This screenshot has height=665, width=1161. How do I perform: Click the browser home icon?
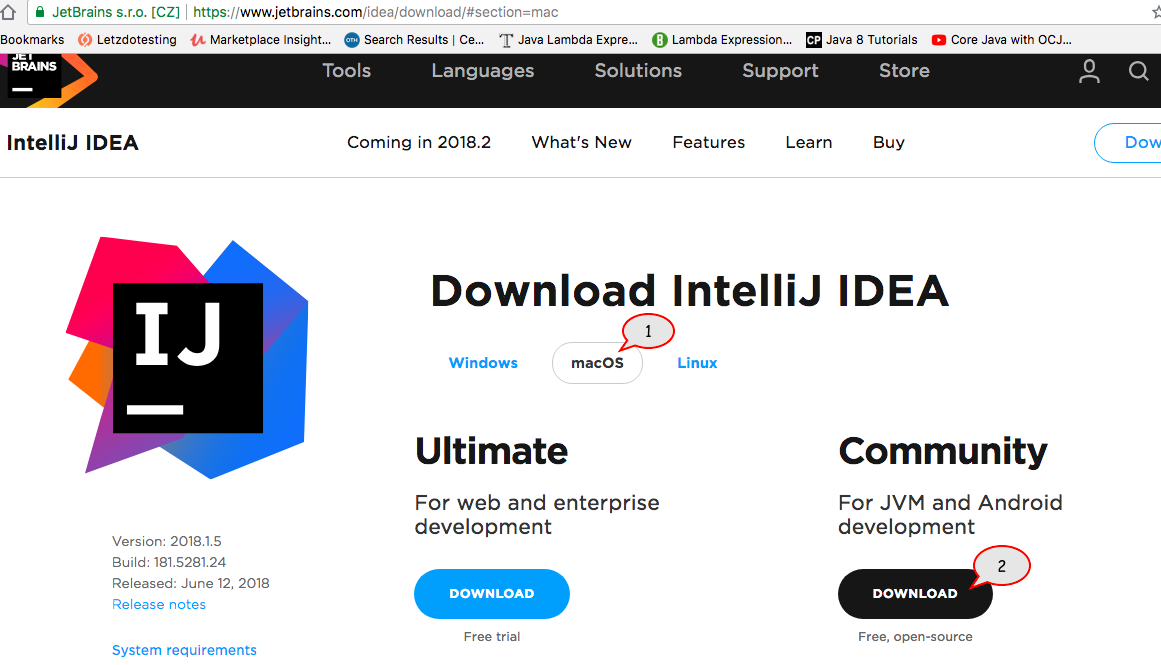pyautogui.click(x=8, y=12)
